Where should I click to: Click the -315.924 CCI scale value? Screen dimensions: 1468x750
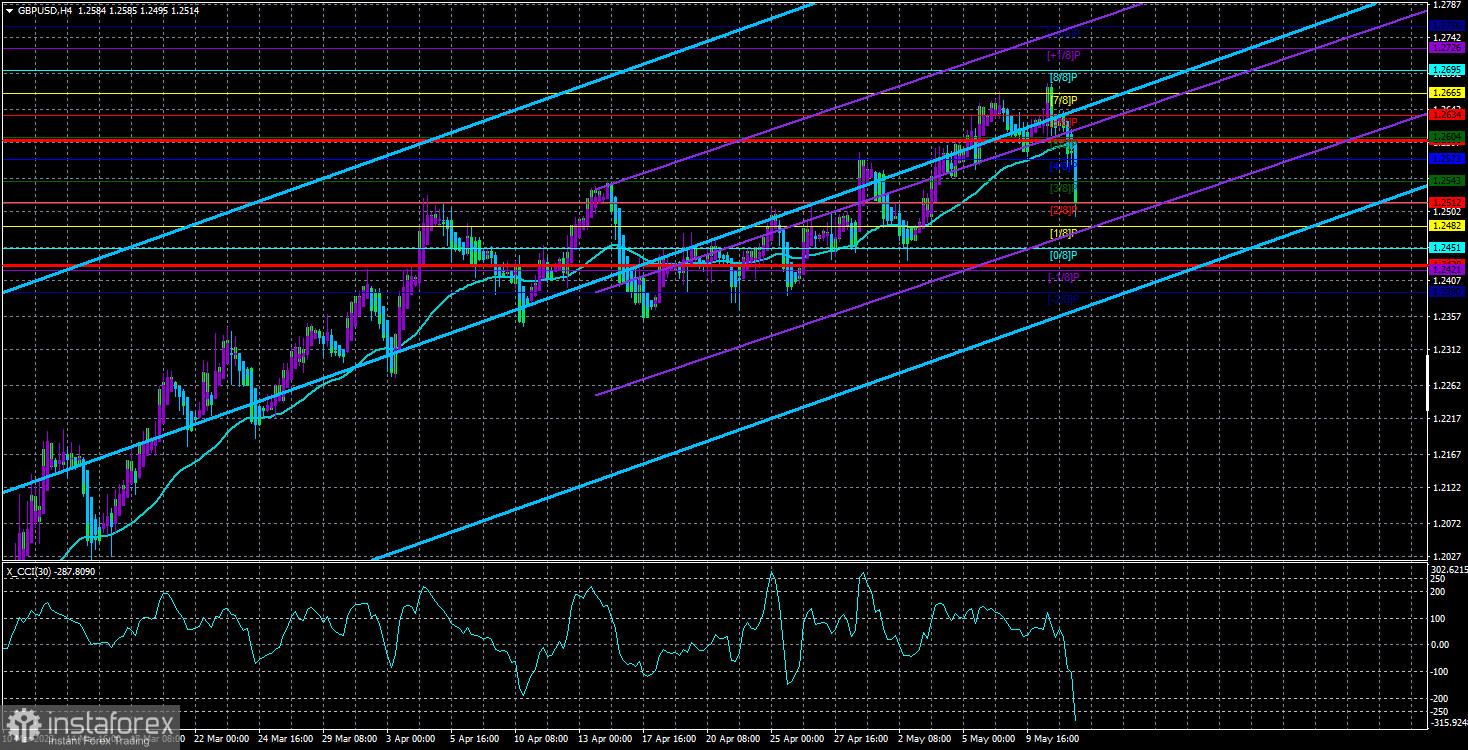click(1448, 721)
